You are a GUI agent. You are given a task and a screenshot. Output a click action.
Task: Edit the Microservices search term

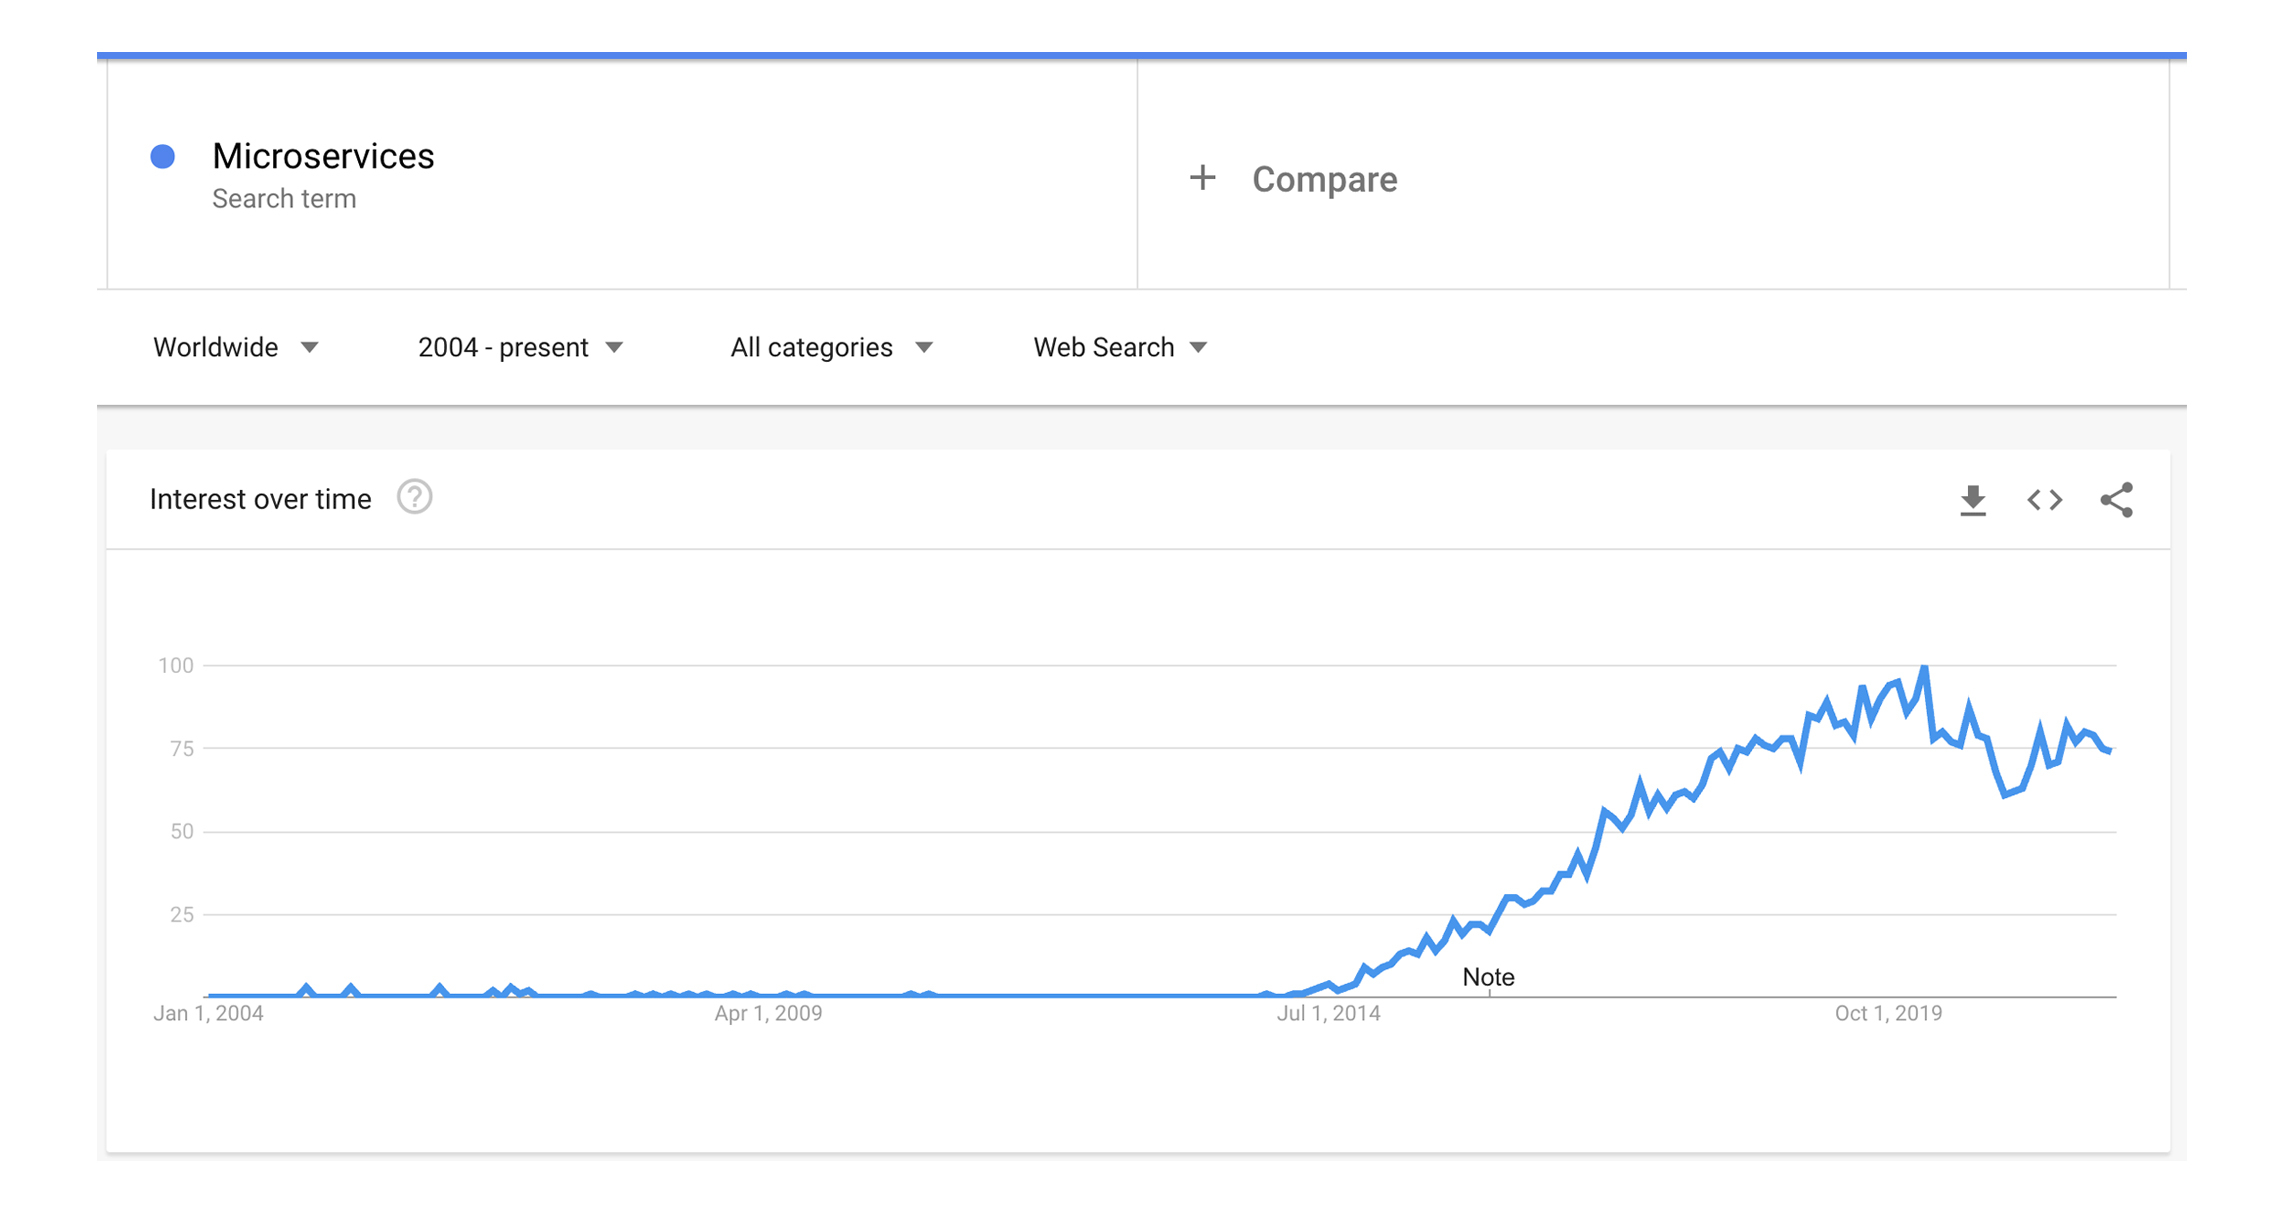(323, 156)
